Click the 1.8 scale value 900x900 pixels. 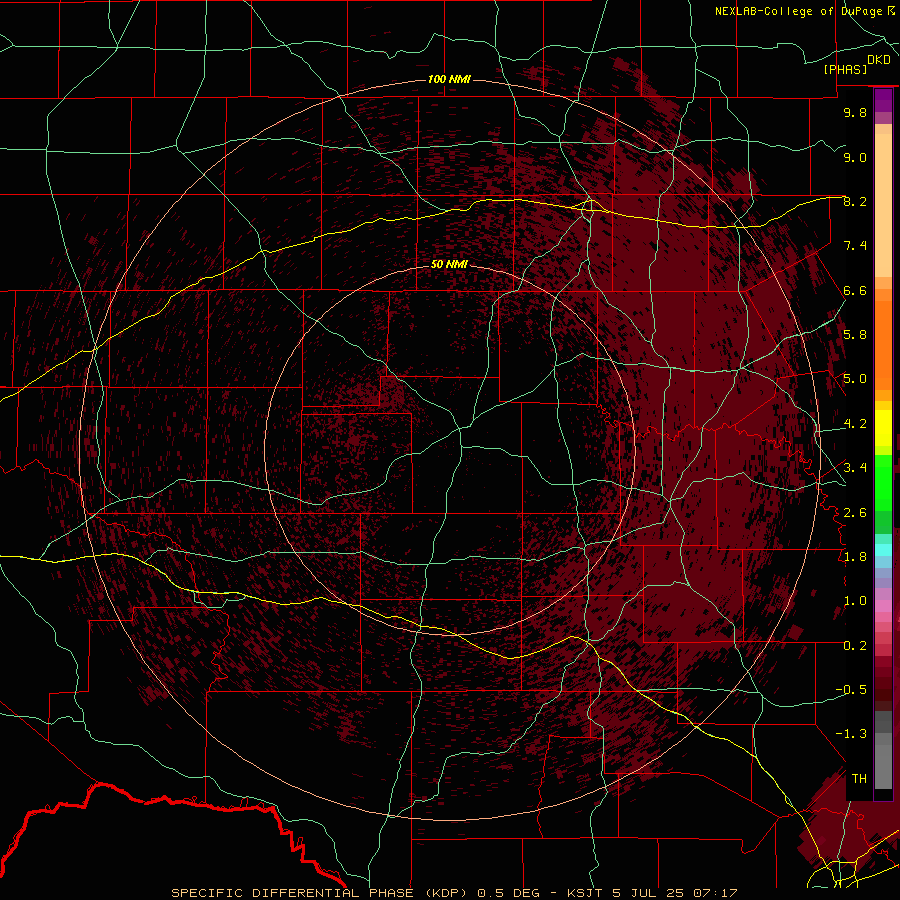tap(855, 557)
